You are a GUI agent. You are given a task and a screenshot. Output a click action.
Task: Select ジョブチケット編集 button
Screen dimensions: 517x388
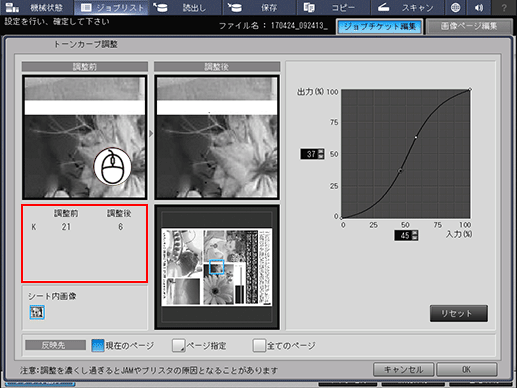pyautogui.click(x=380, y=27)
